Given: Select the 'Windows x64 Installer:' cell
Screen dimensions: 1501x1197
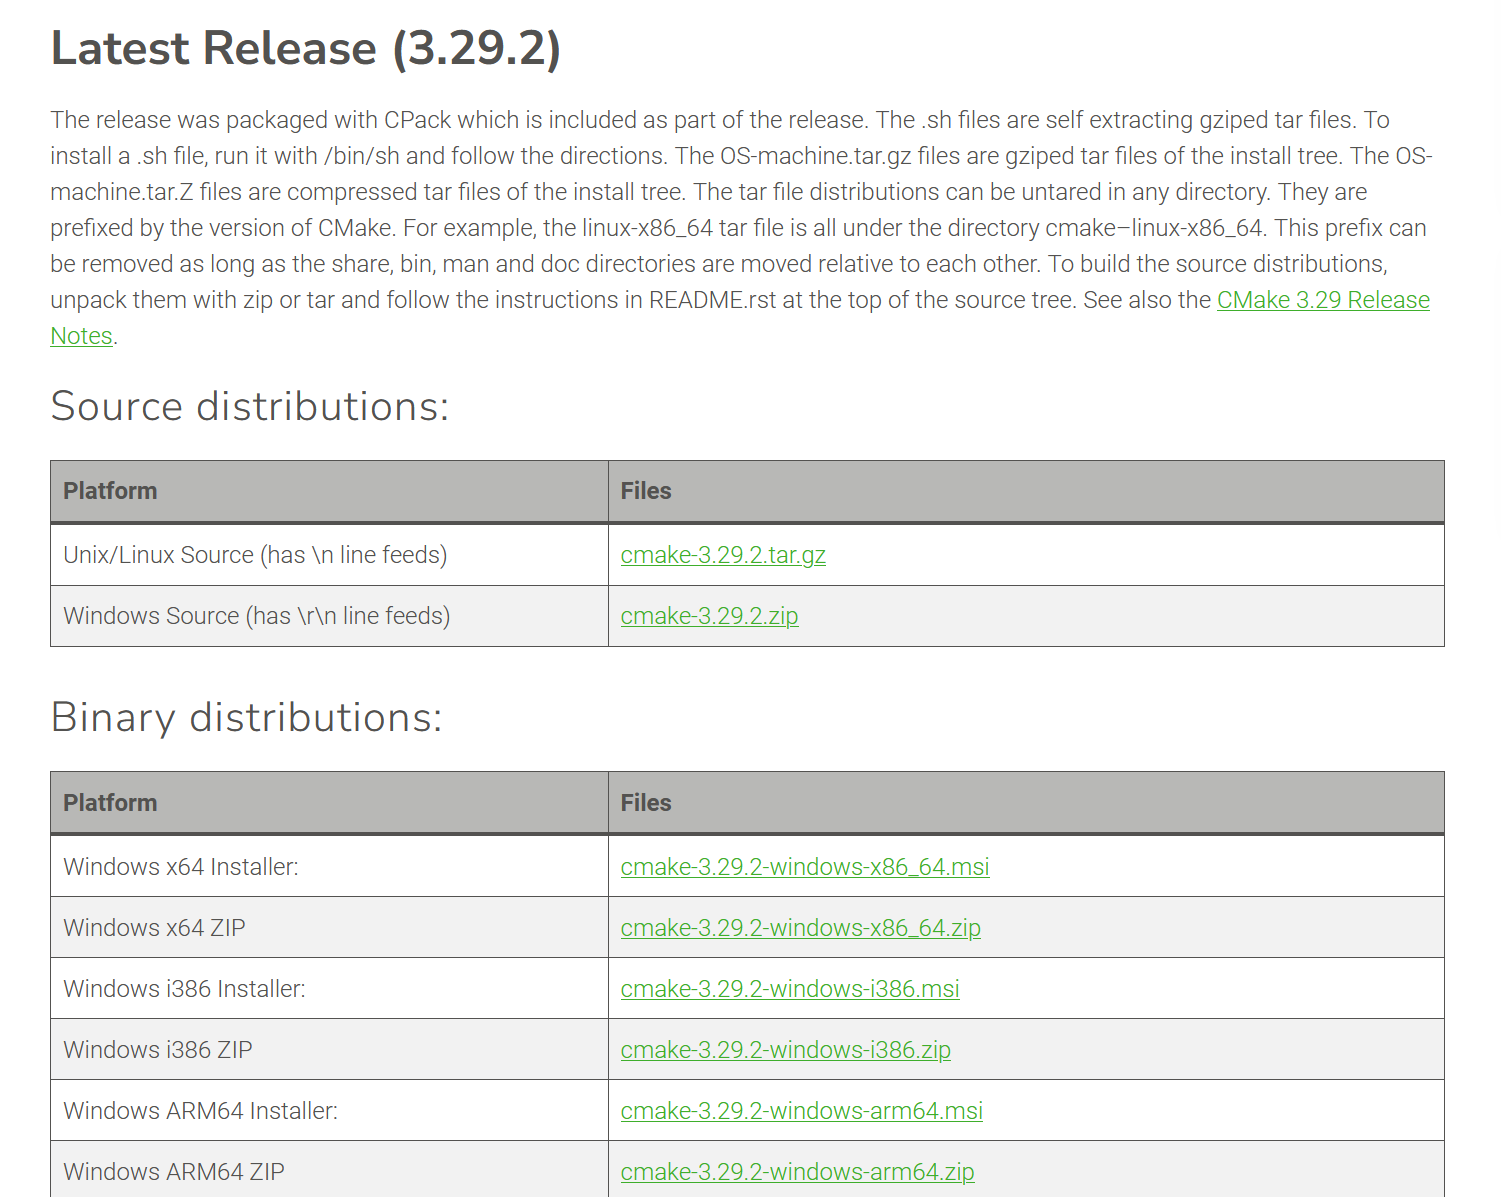Looking at the screenshot, I should (x=329, y=867).
